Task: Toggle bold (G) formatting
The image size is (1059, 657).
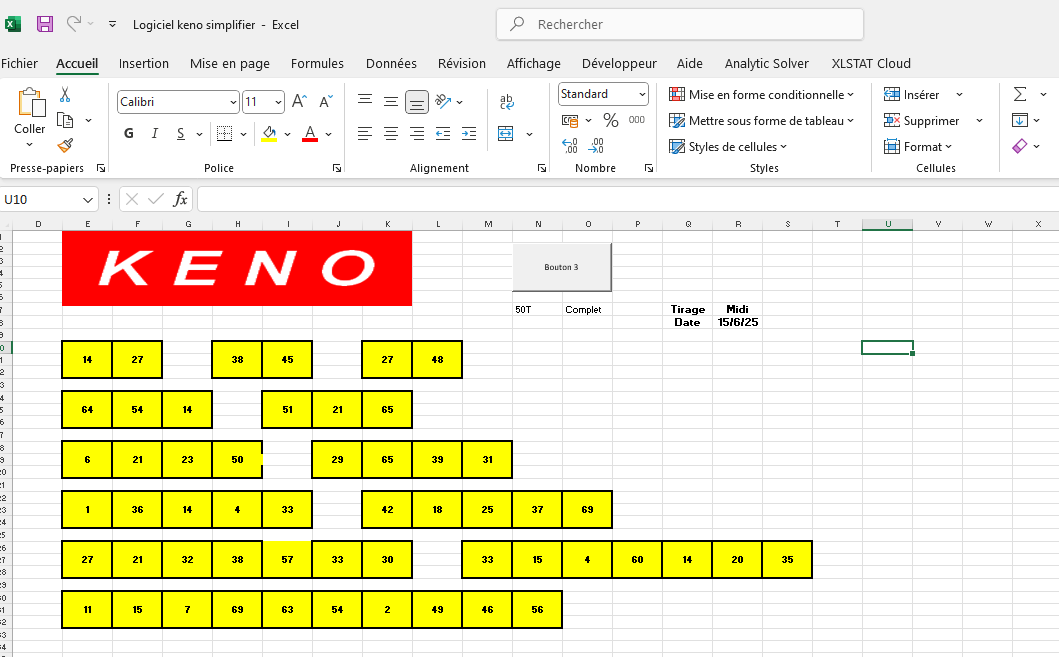Action: tap(128, 134)
